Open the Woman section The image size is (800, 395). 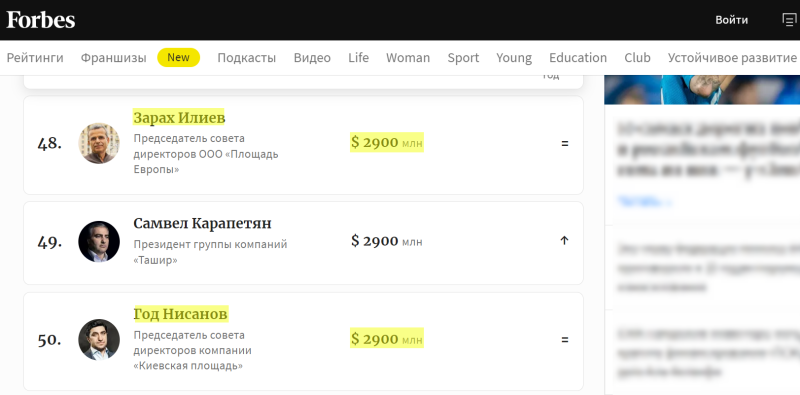click(408, 58)
